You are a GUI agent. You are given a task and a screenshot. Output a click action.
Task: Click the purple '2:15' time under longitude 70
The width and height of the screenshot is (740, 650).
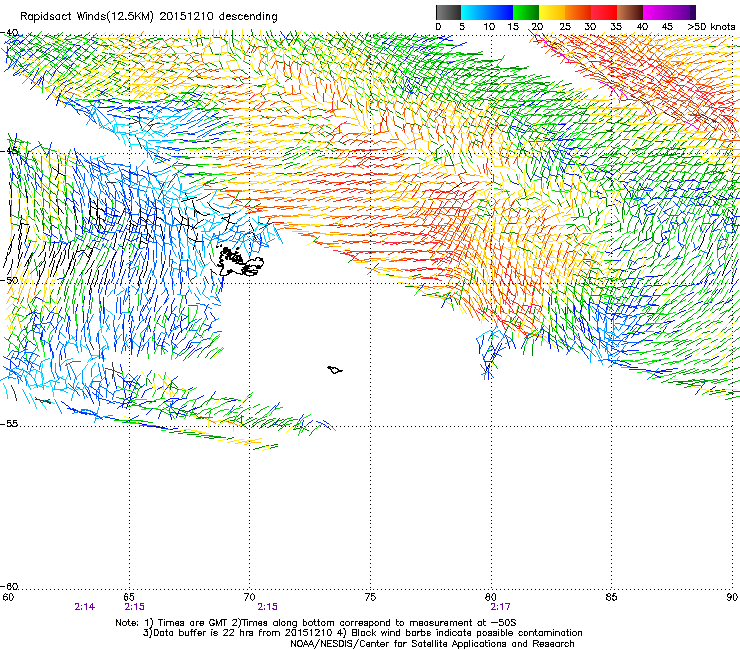coord(267,607)
